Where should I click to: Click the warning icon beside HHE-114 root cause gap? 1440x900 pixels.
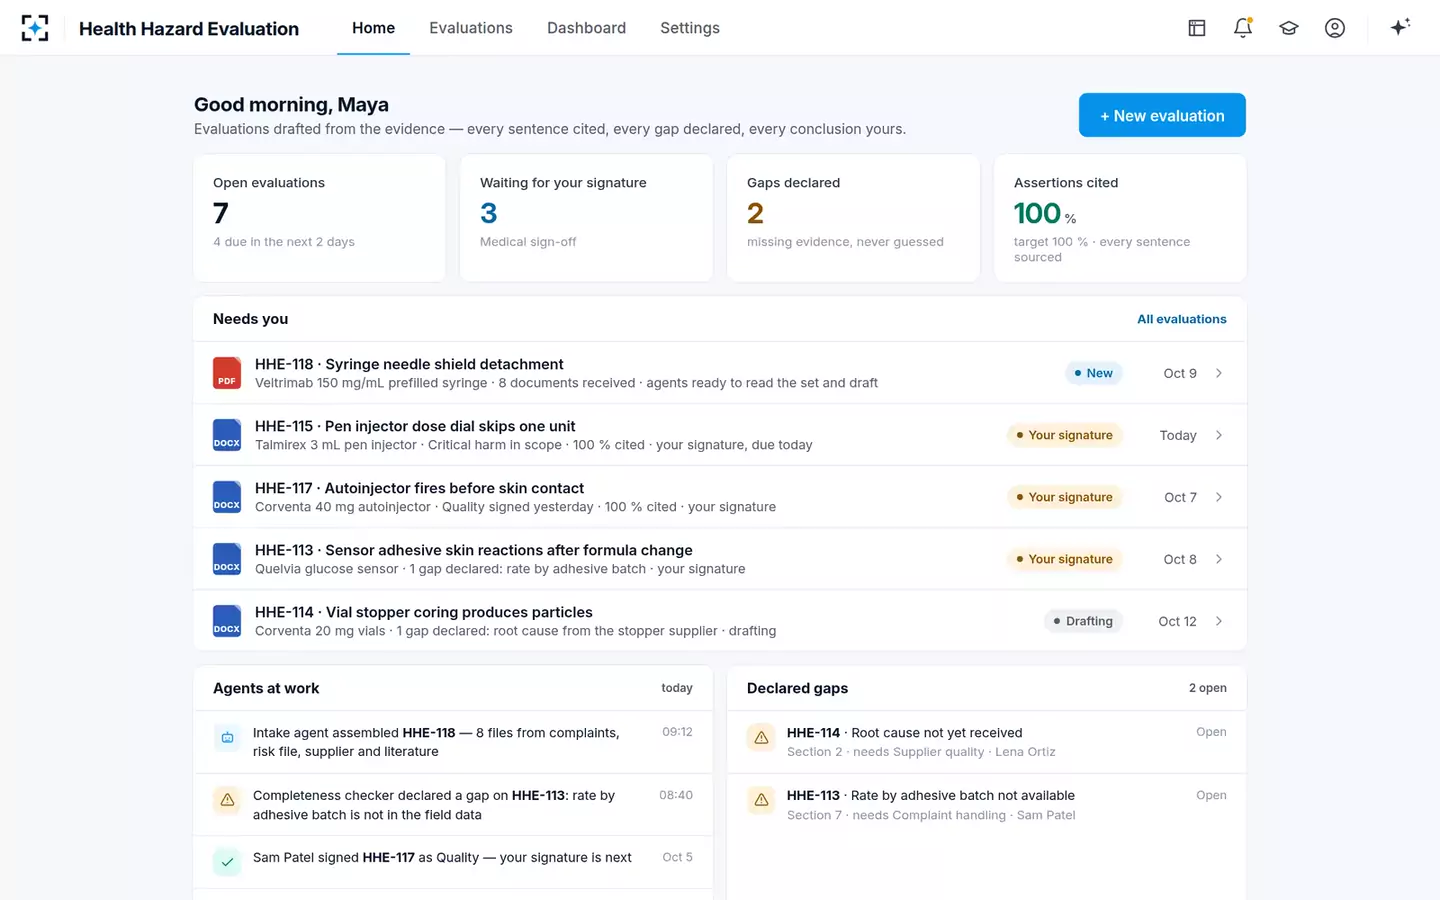point(761,738)
